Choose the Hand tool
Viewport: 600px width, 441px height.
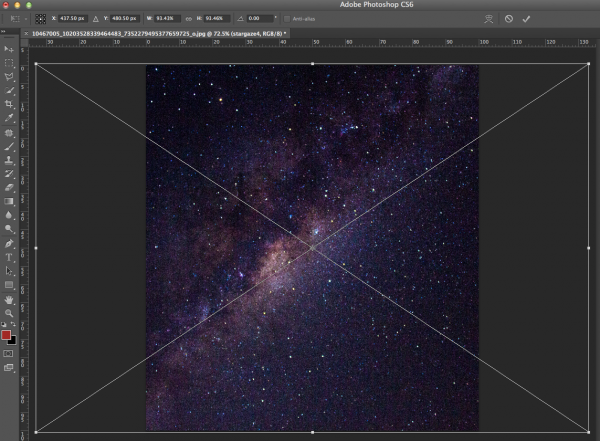point(9,299)
